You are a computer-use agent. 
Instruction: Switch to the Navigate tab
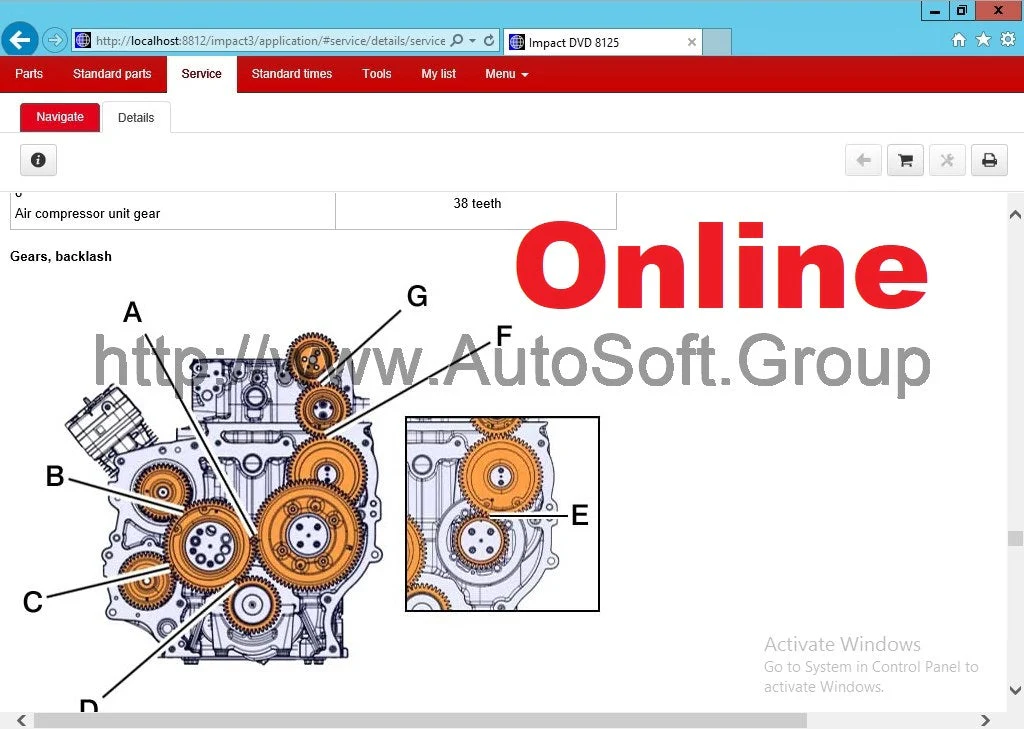tap(60, 117)
